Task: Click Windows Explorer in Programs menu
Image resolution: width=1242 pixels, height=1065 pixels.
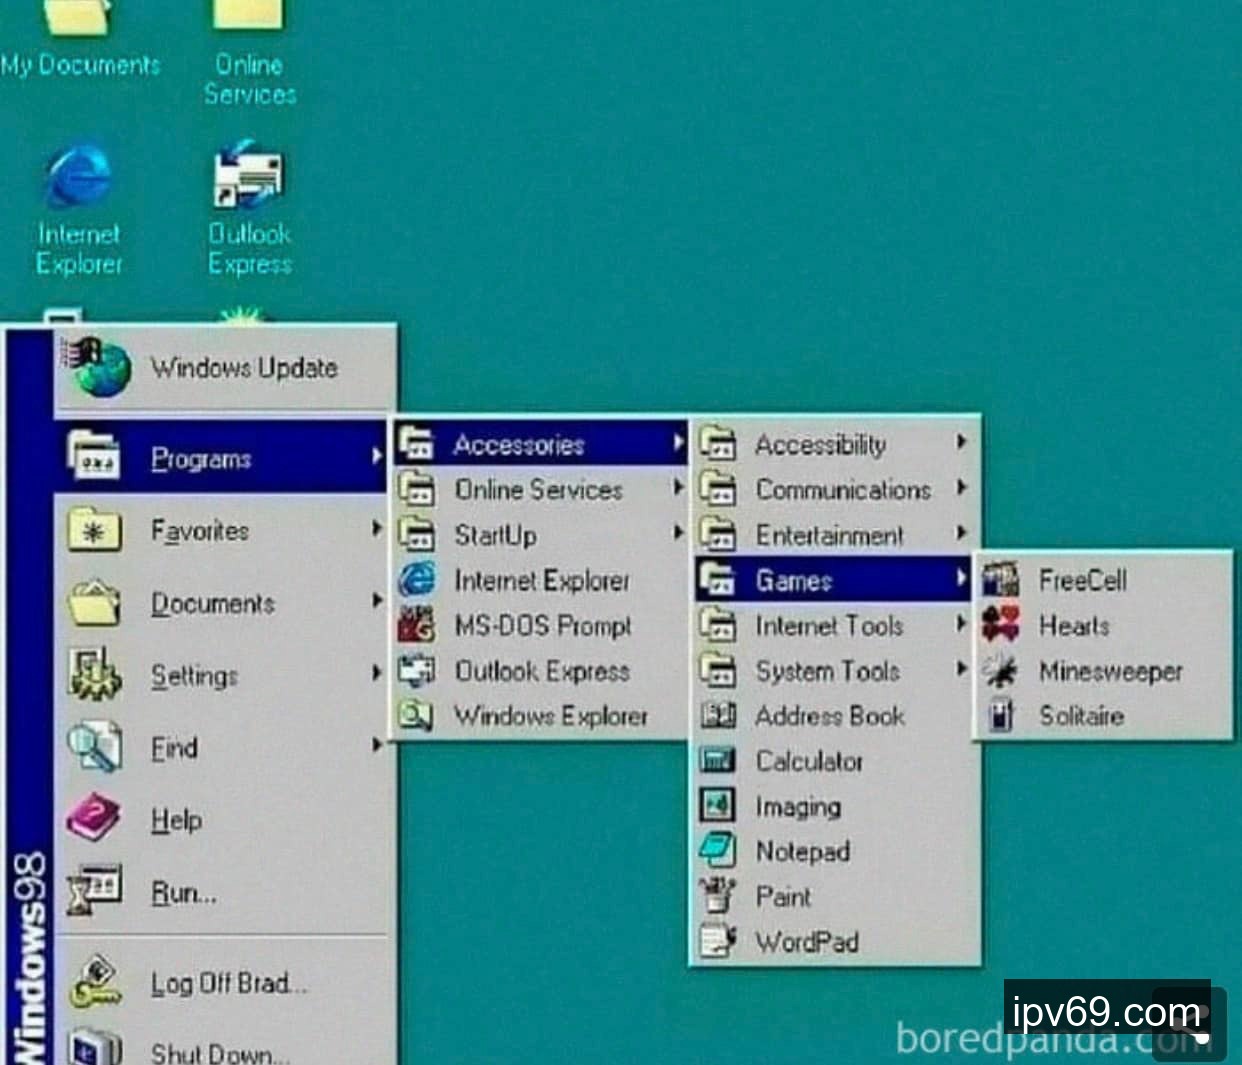Action: point(550,716)
